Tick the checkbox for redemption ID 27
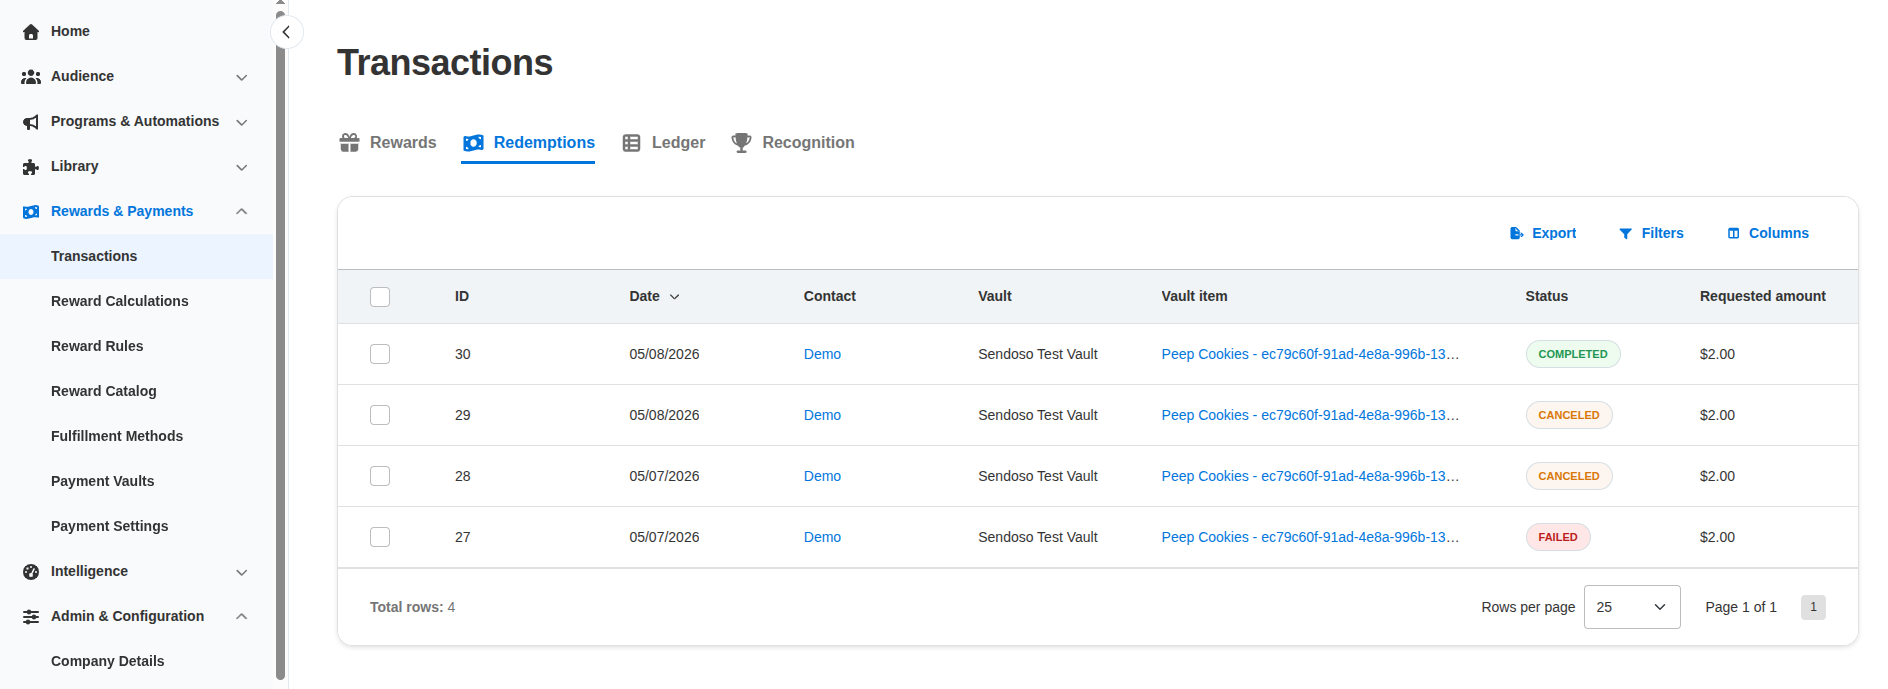The width and height of the screenshot is (1888, 689). tap(380, 537)
